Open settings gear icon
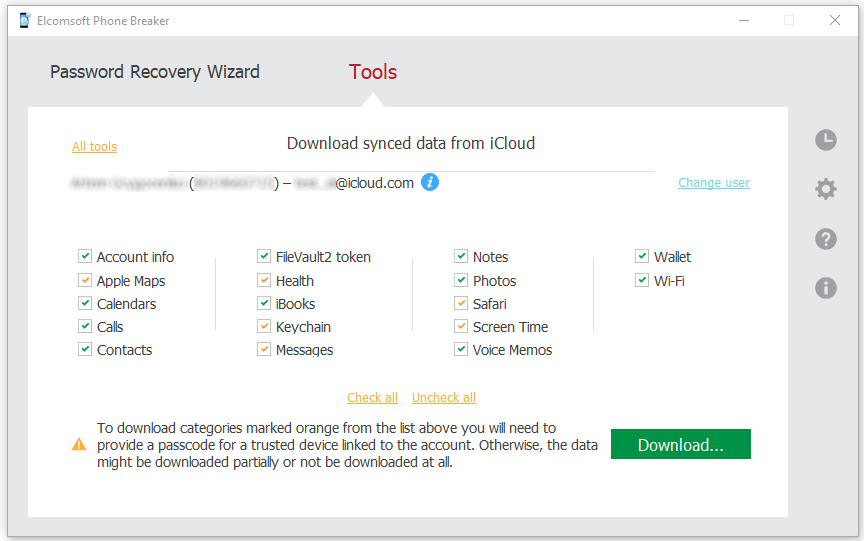This screenshot has height=541, width=864. (x=825, y=189)
